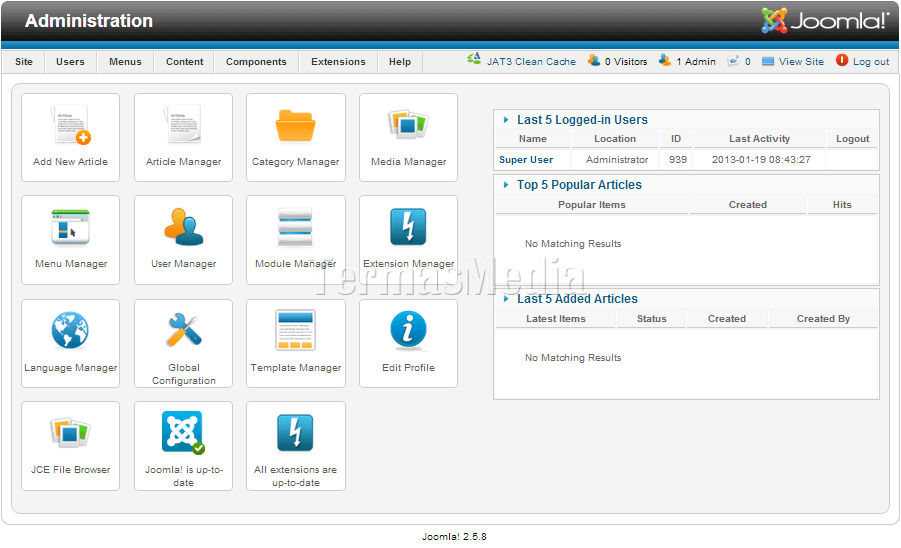
Task: Click the Joomla! logo
Action: (825, 21)
